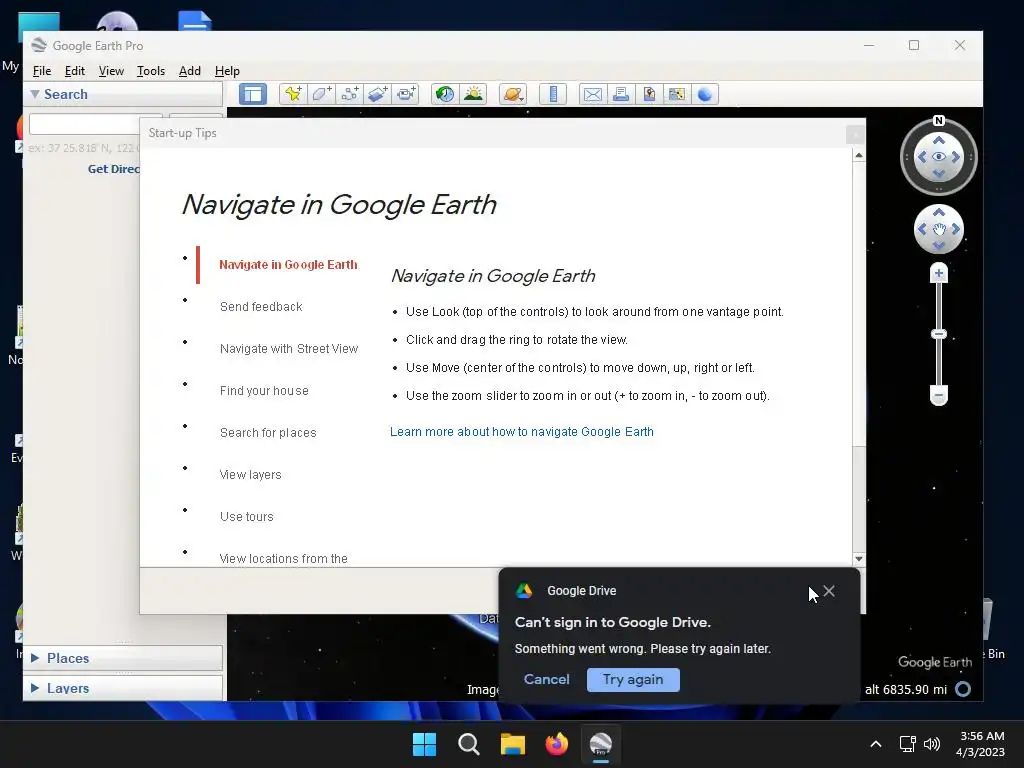Close the Start-up Tips dialog
1024x768 pixels.
point(855,134)
